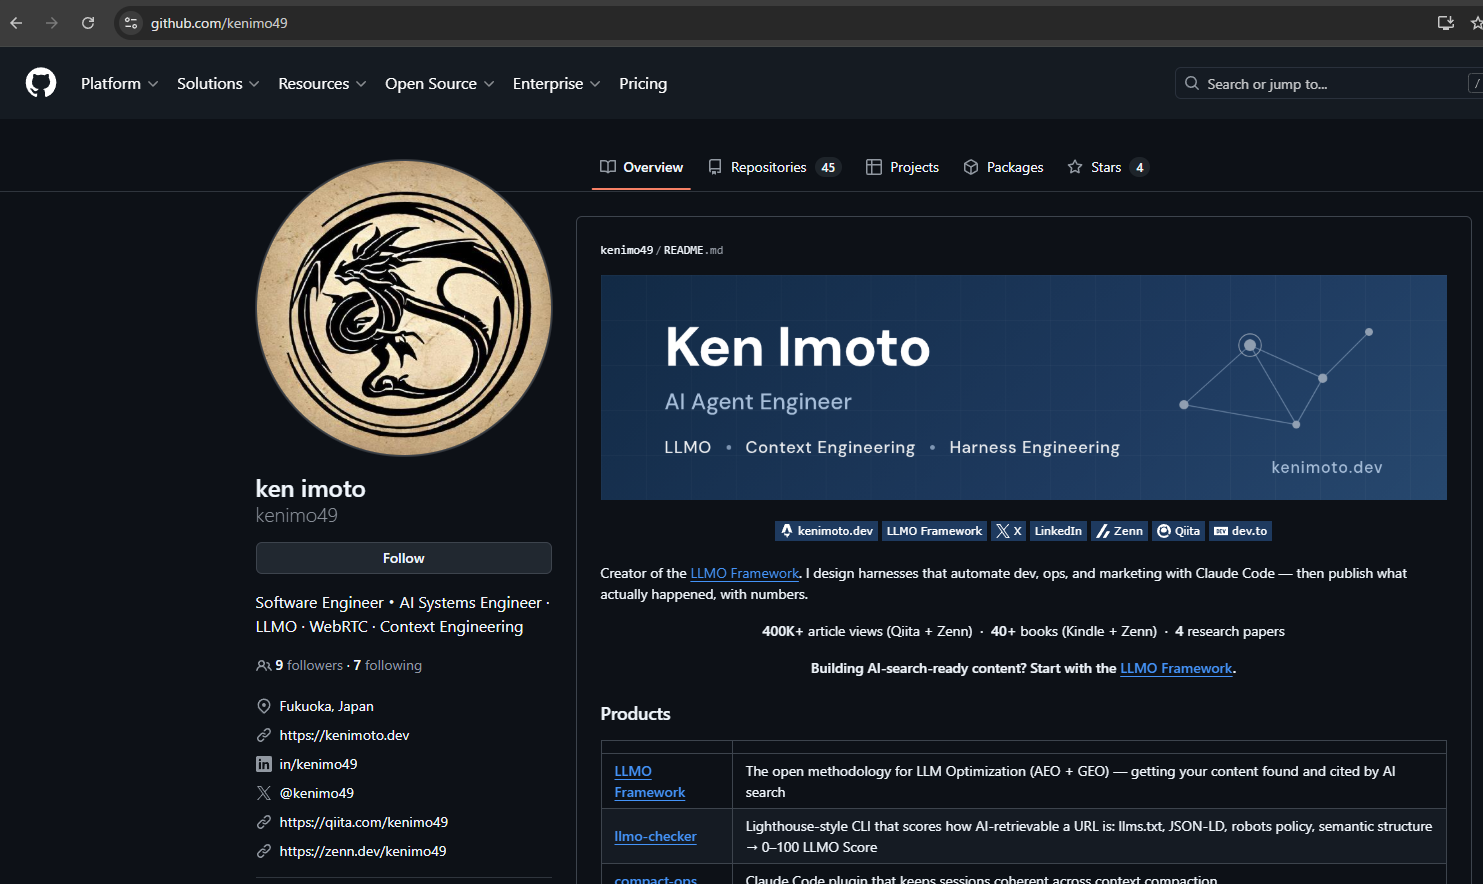Expand the Platform menu

(119, 84)
